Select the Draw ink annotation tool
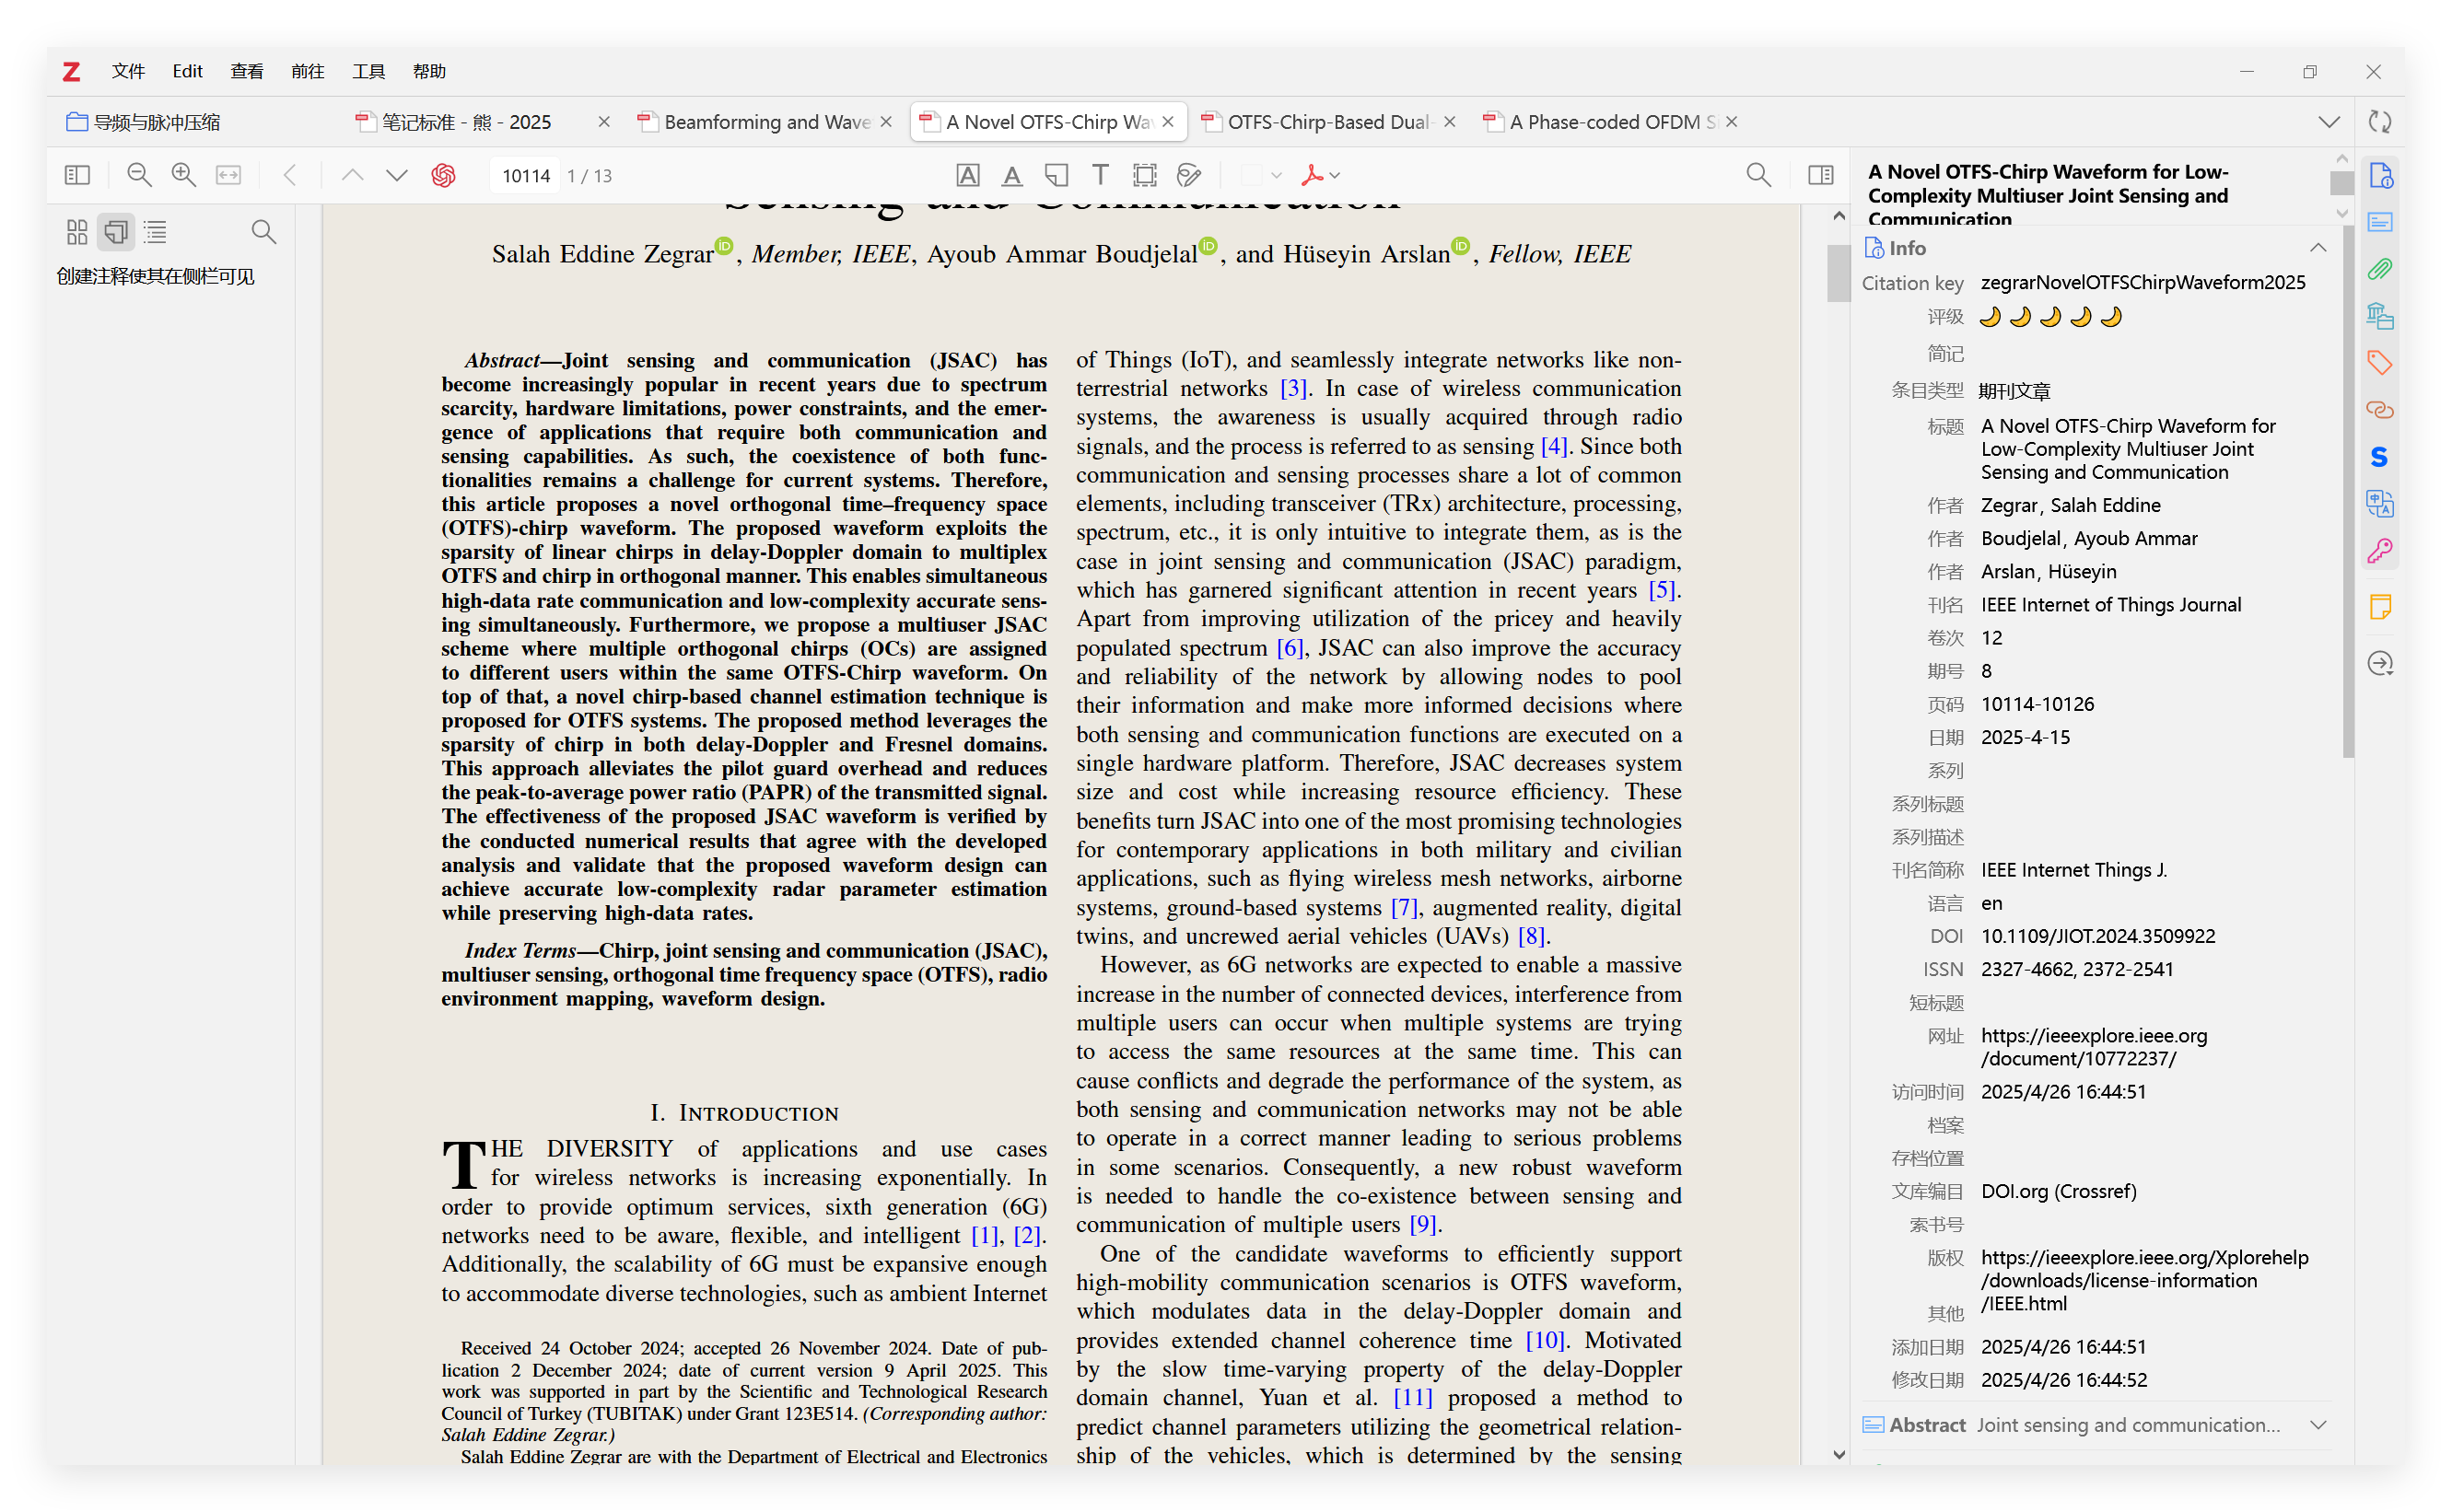The width and height of the screenshot is (2452, 1512). [1188, 176]
